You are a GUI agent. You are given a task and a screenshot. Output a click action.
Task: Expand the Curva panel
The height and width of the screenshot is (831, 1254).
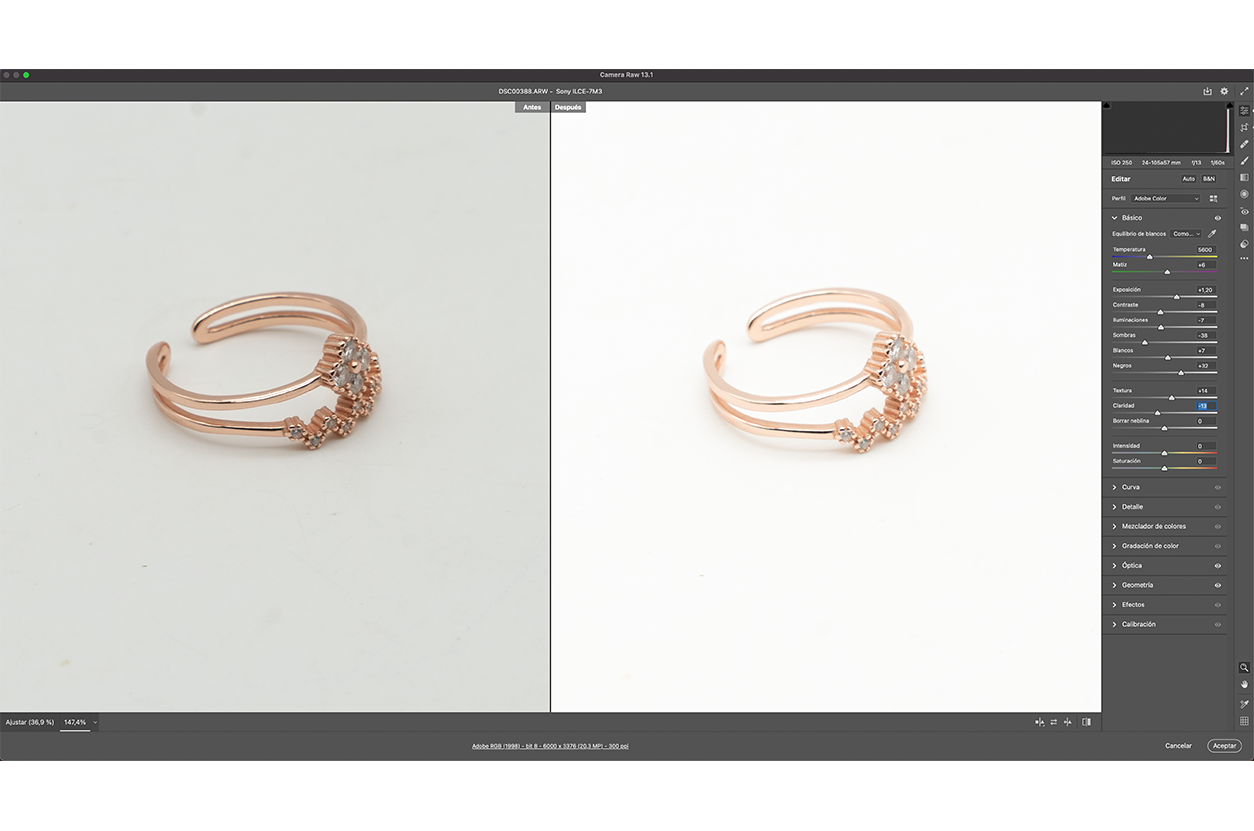tap(1130, 487)
